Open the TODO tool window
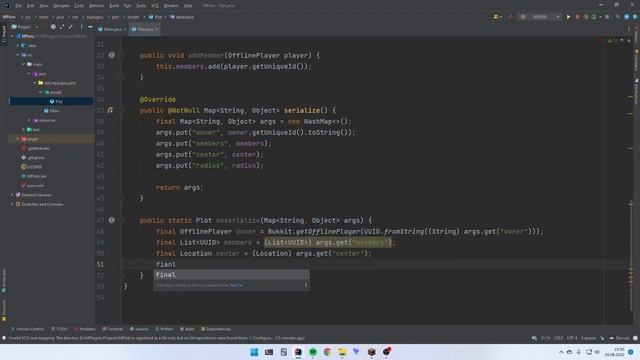 click(x=59, y=329)
